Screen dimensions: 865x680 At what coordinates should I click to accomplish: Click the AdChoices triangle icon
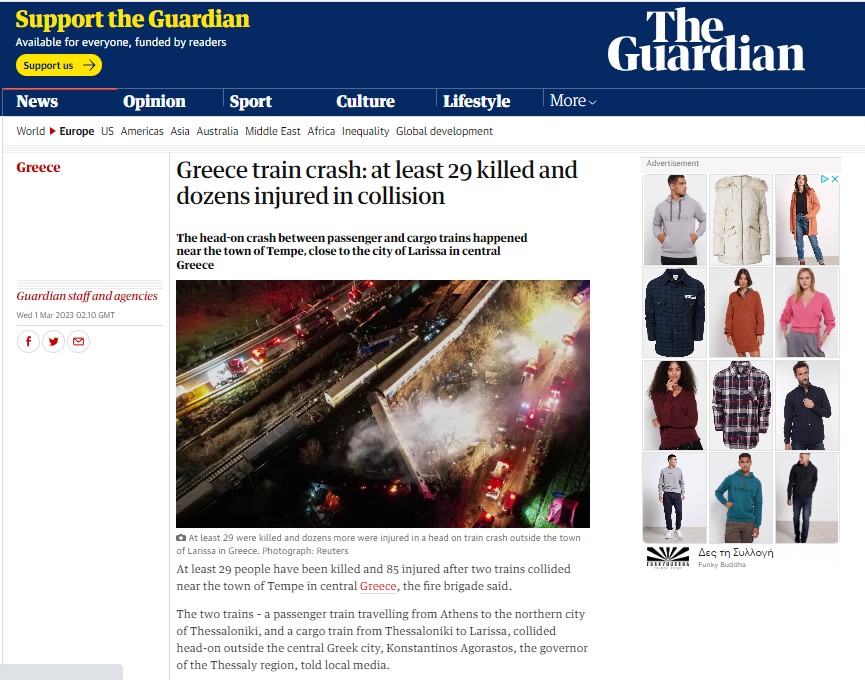[825, 179]
